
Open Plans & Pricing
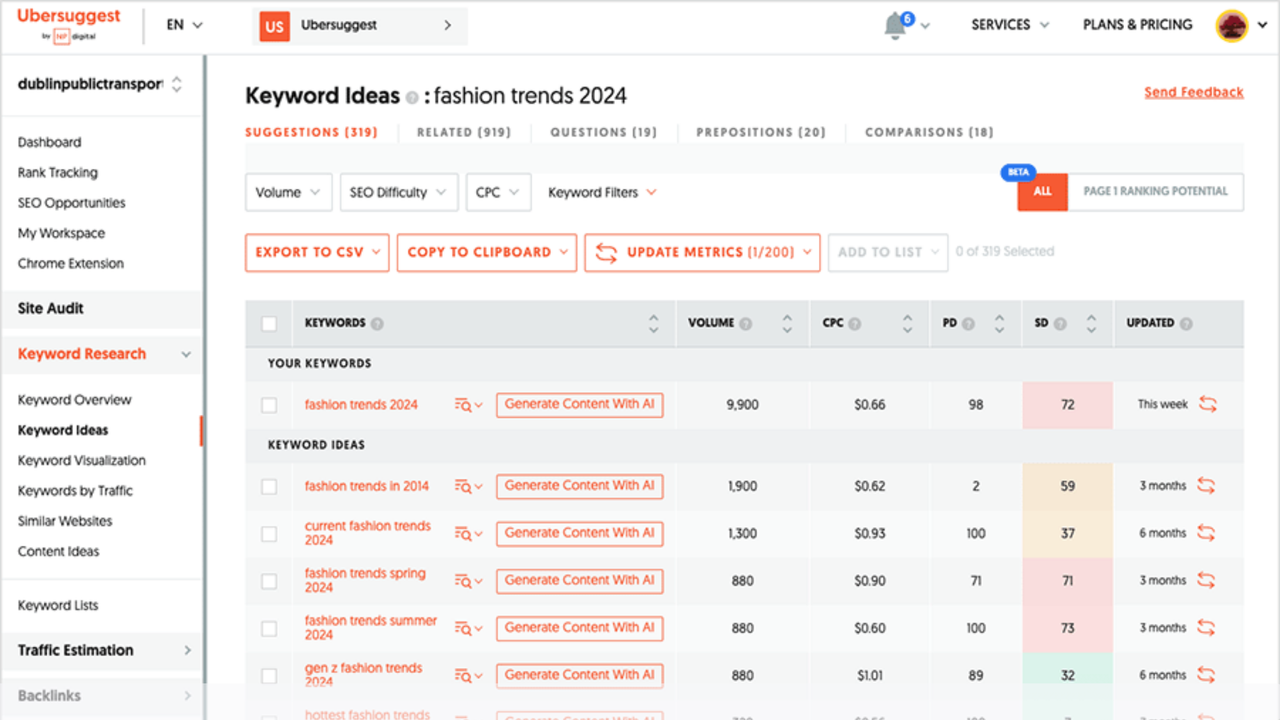[1138, 25]
